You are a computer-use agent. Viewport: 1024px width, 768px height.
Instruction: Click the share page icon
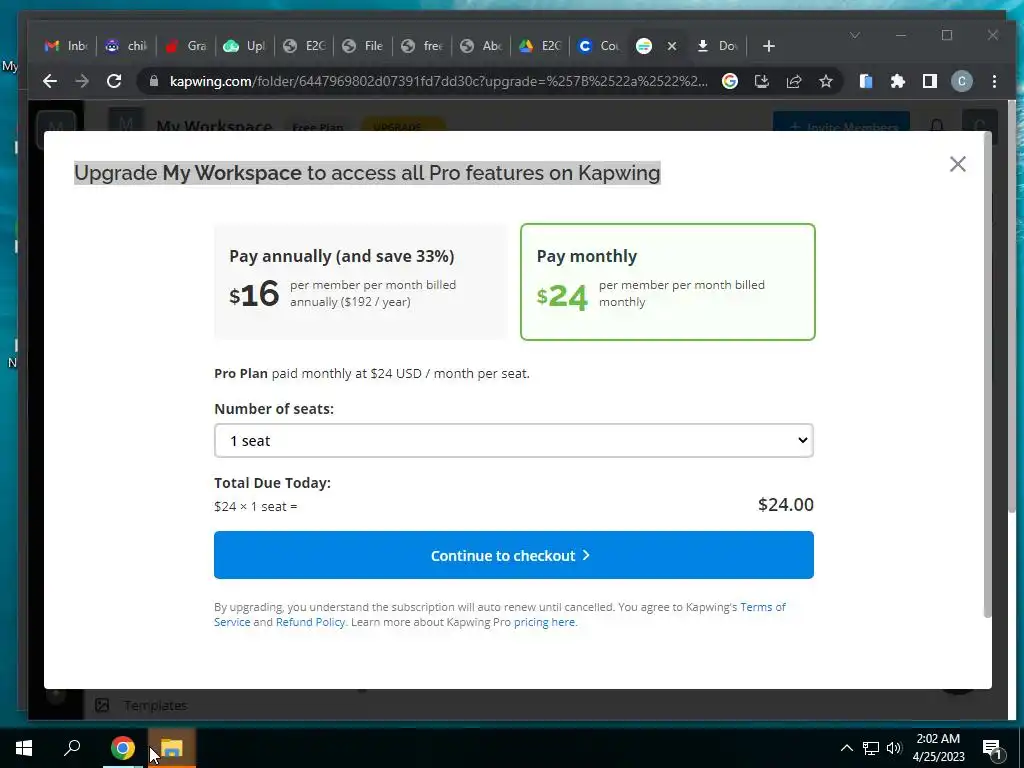point(793,81)
